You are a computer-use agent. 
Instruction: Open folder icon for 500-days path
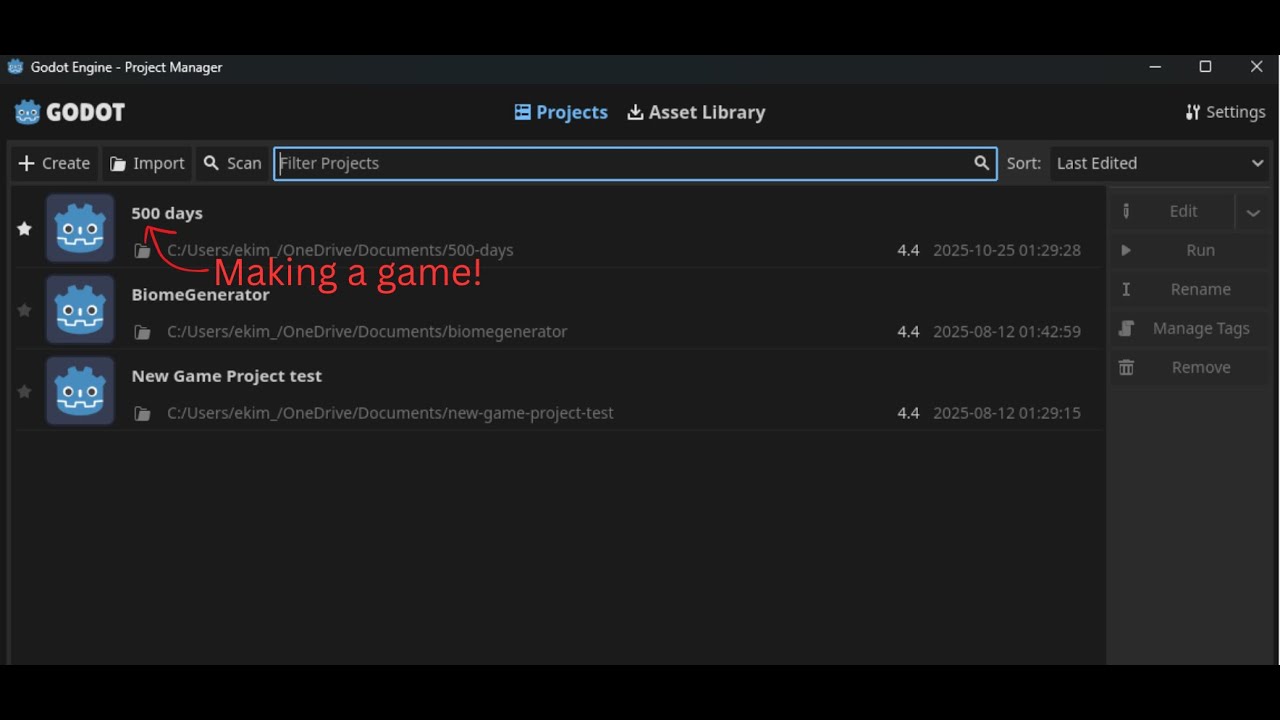[x=143, y=251]
